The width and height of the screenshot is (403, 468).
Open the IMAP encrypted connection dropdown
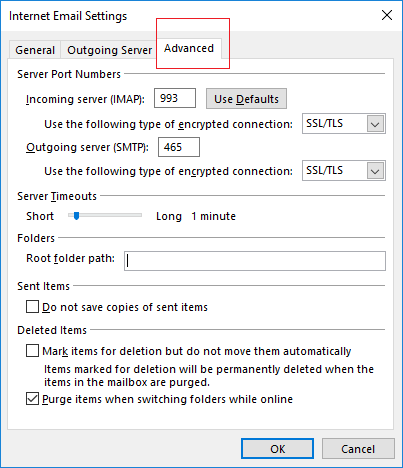coord(344,124)
